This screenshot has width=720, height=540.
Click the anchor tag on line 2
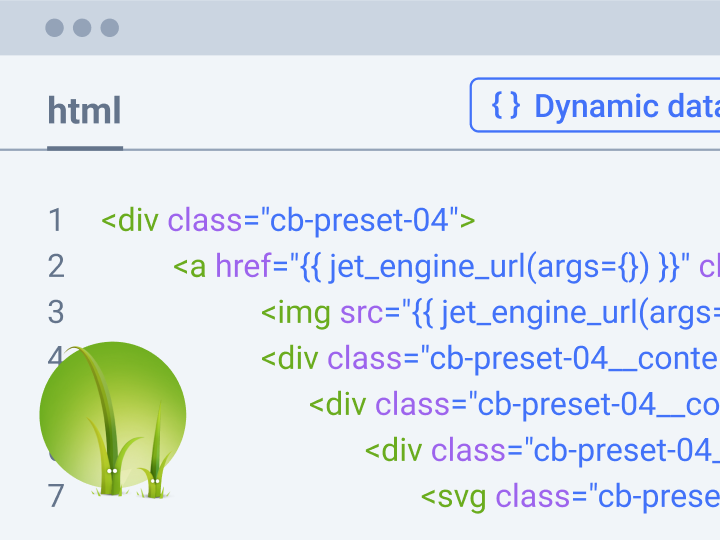click(x=190, y=267)
